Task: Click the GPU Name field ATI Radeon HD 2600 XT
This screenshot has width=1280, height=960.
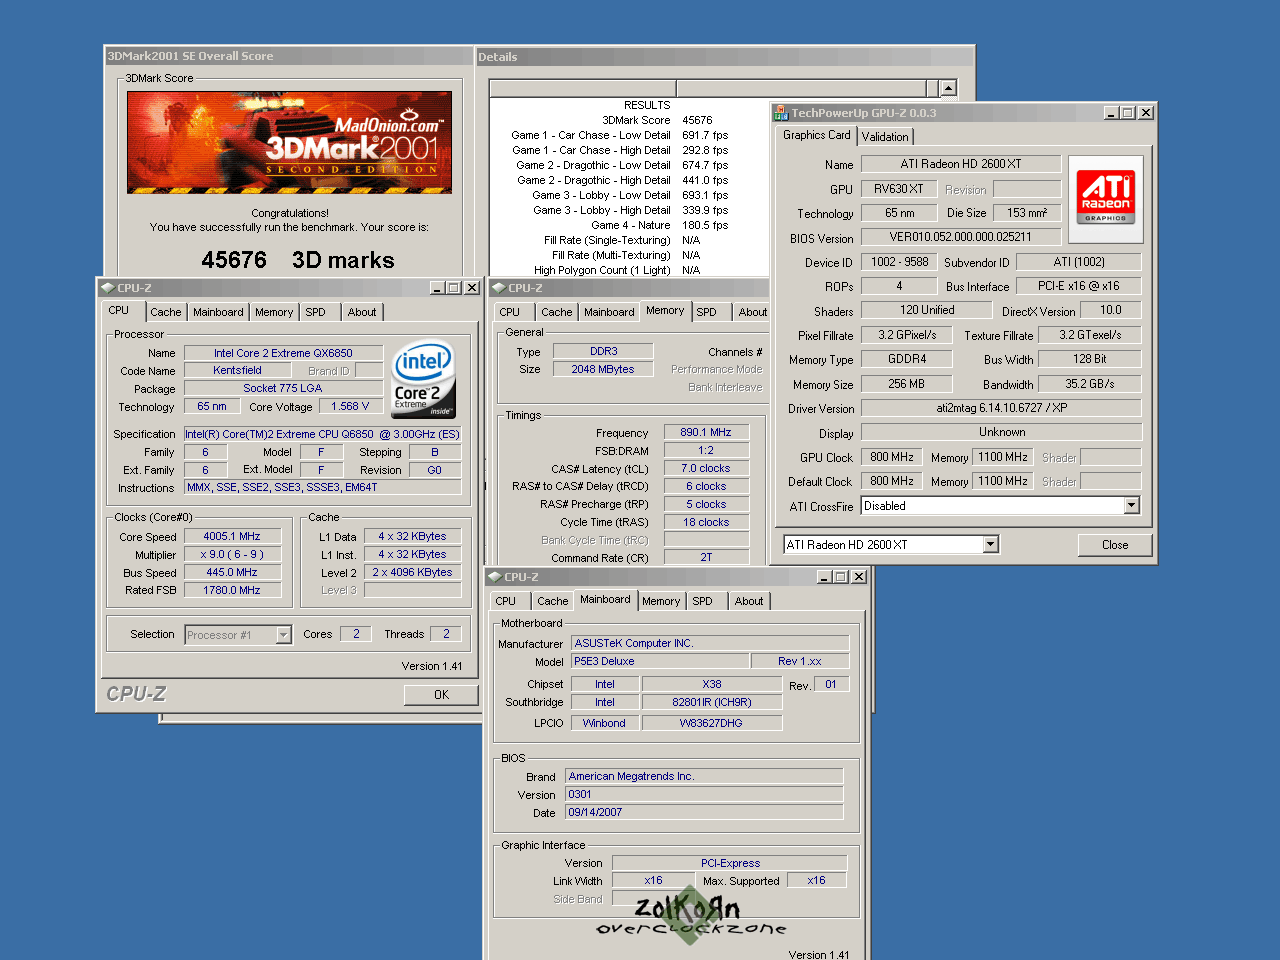Action: pos(961,164)
